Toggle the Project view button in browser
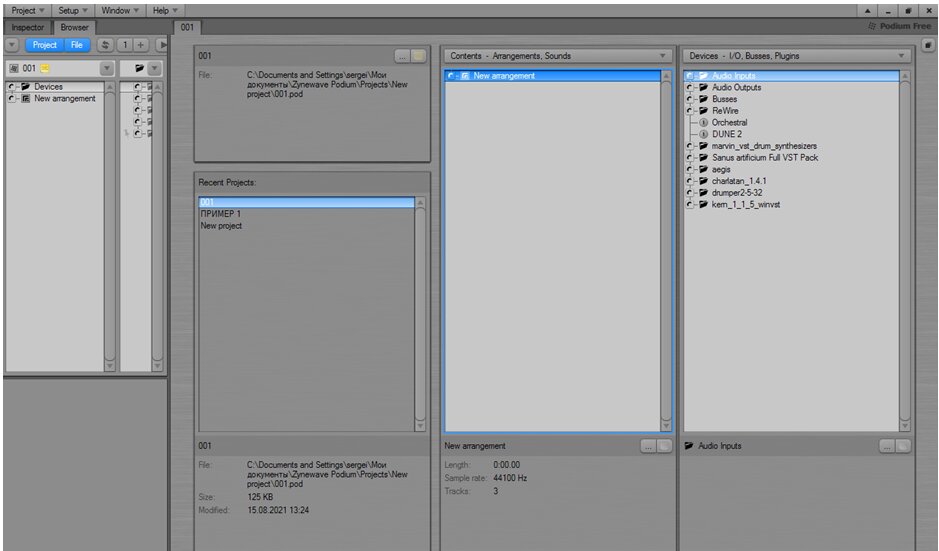The width and height of the screenshot is (939, 551). point(45,45)
